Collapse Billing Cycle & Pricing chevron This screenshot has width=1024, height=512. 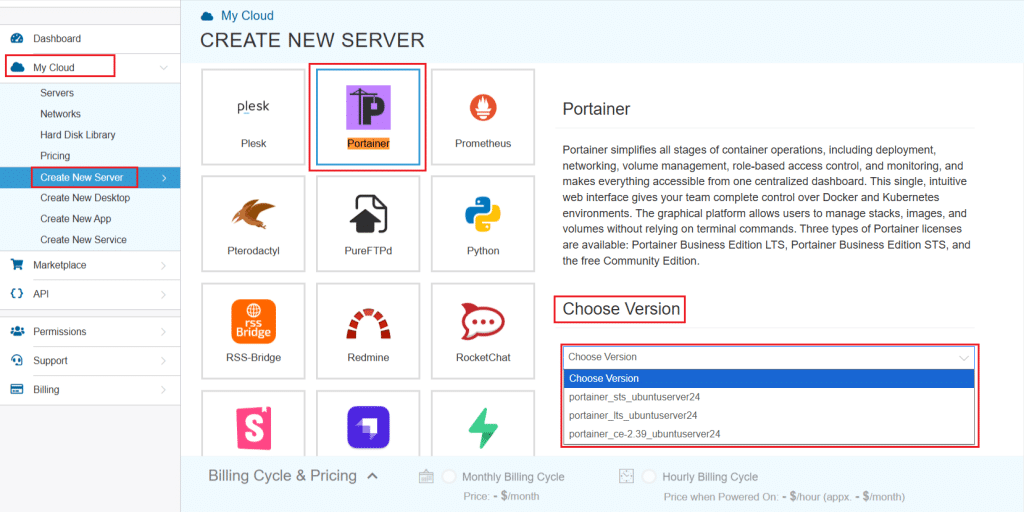coord(372,476)
